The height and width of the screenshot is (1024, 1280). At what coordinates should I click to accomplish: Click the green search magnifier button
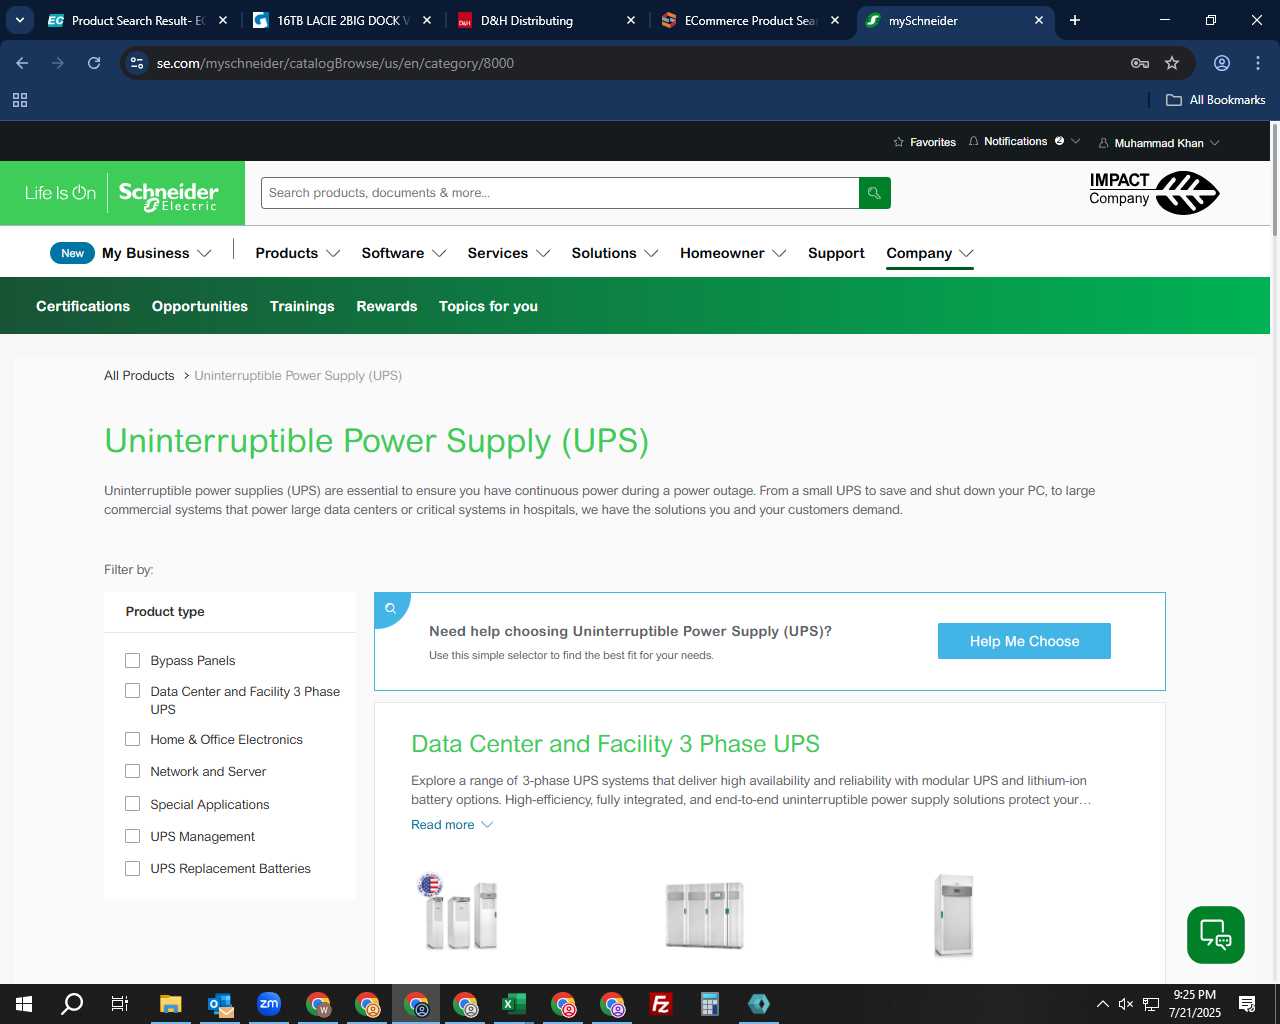pos(874,193)
